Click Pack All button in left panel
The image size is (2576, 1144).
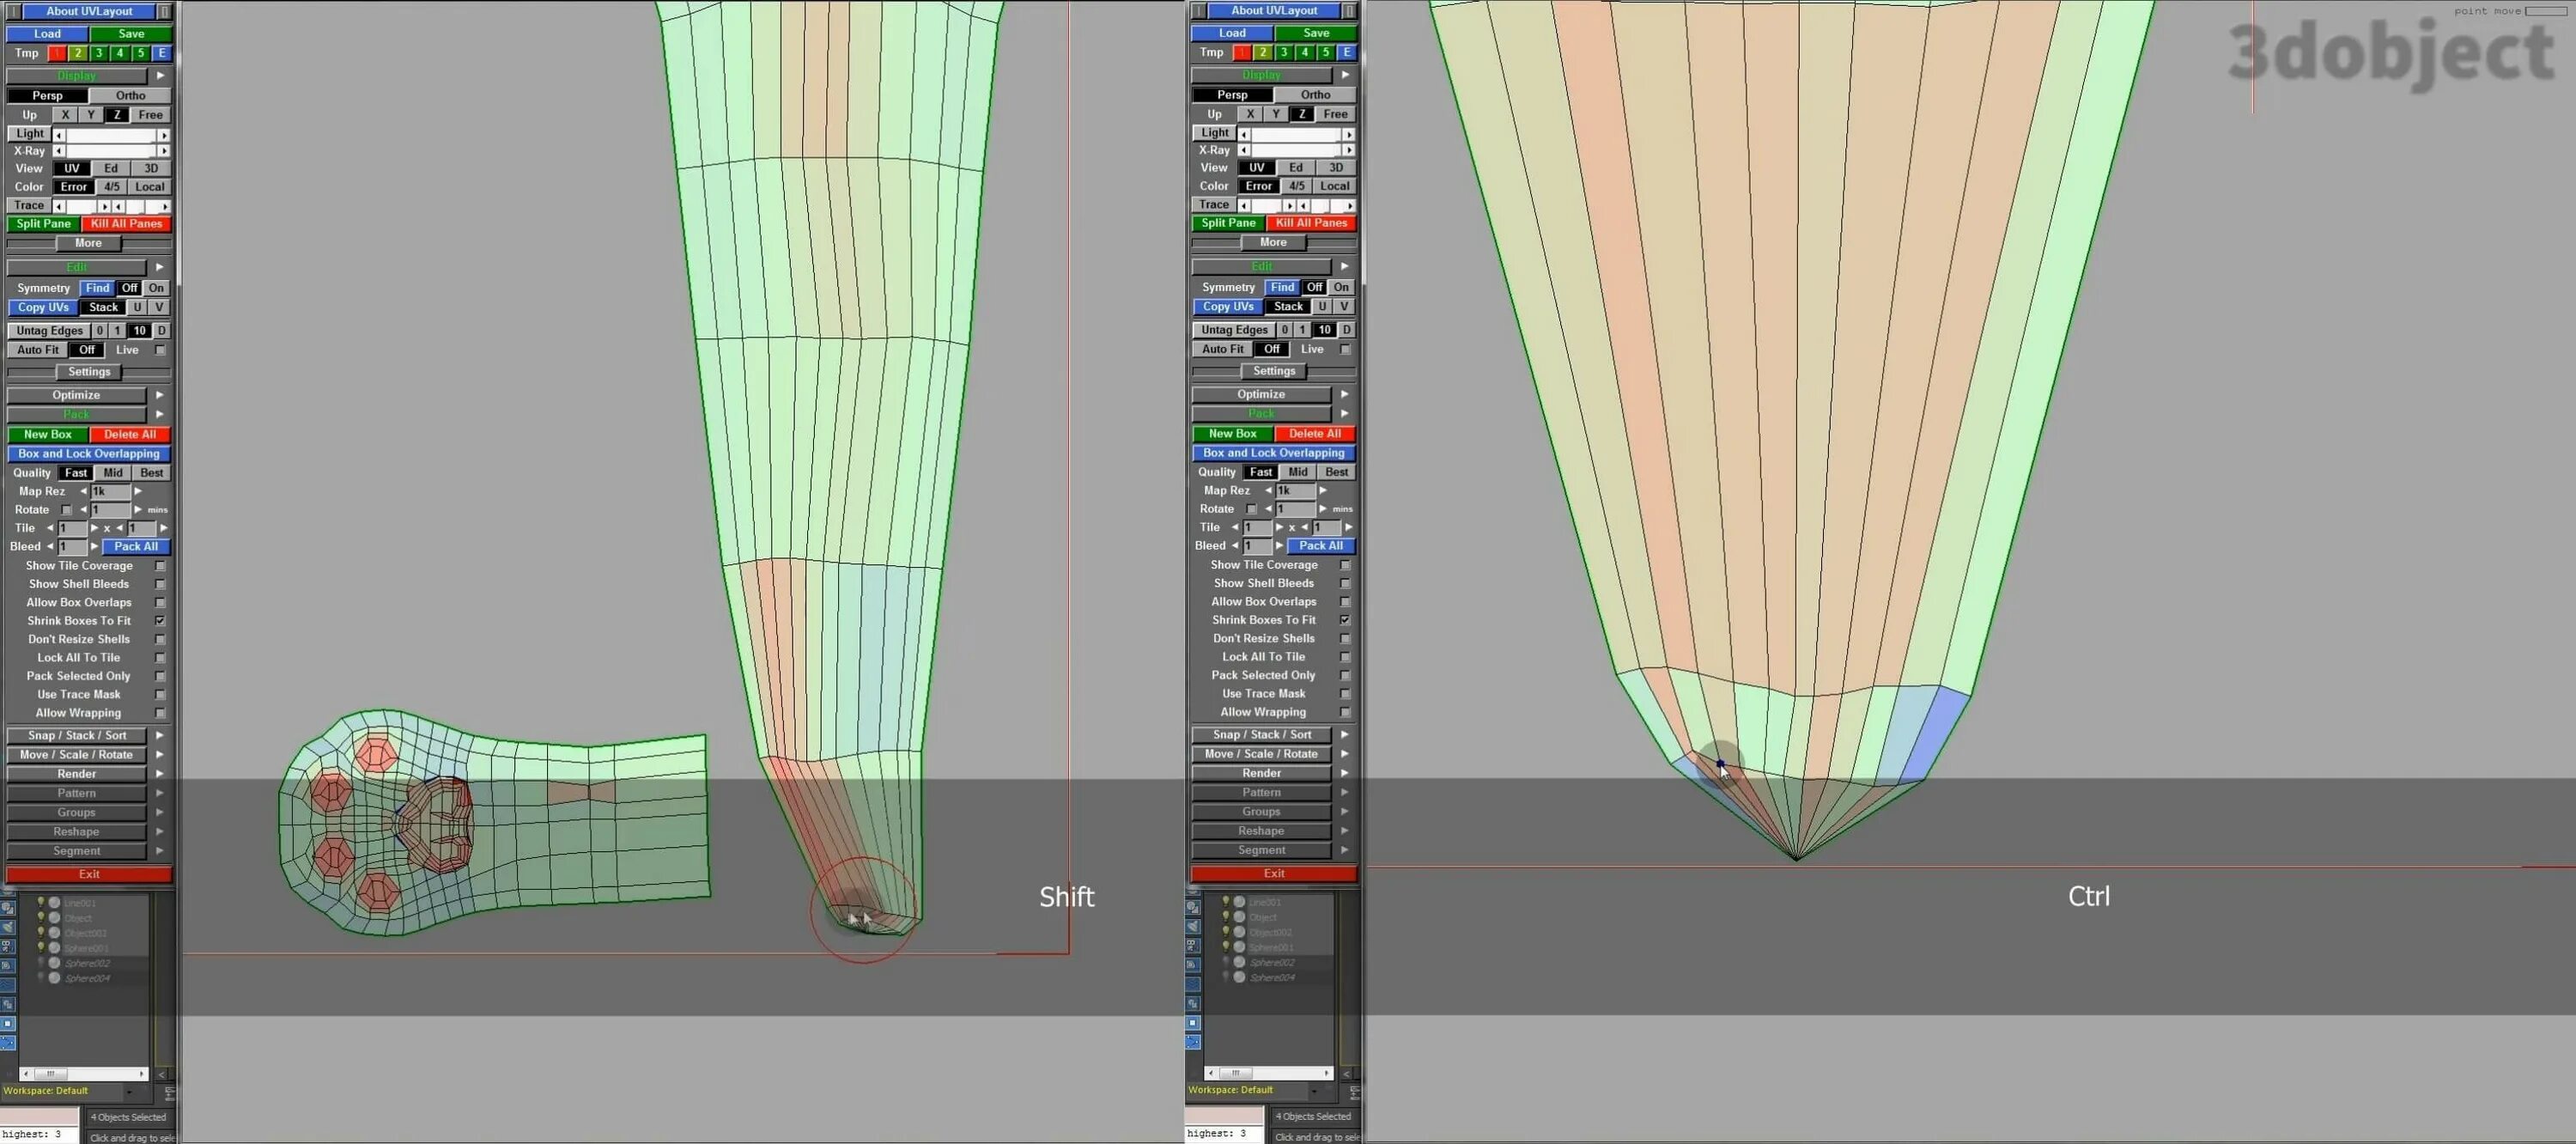pos(136,546)
